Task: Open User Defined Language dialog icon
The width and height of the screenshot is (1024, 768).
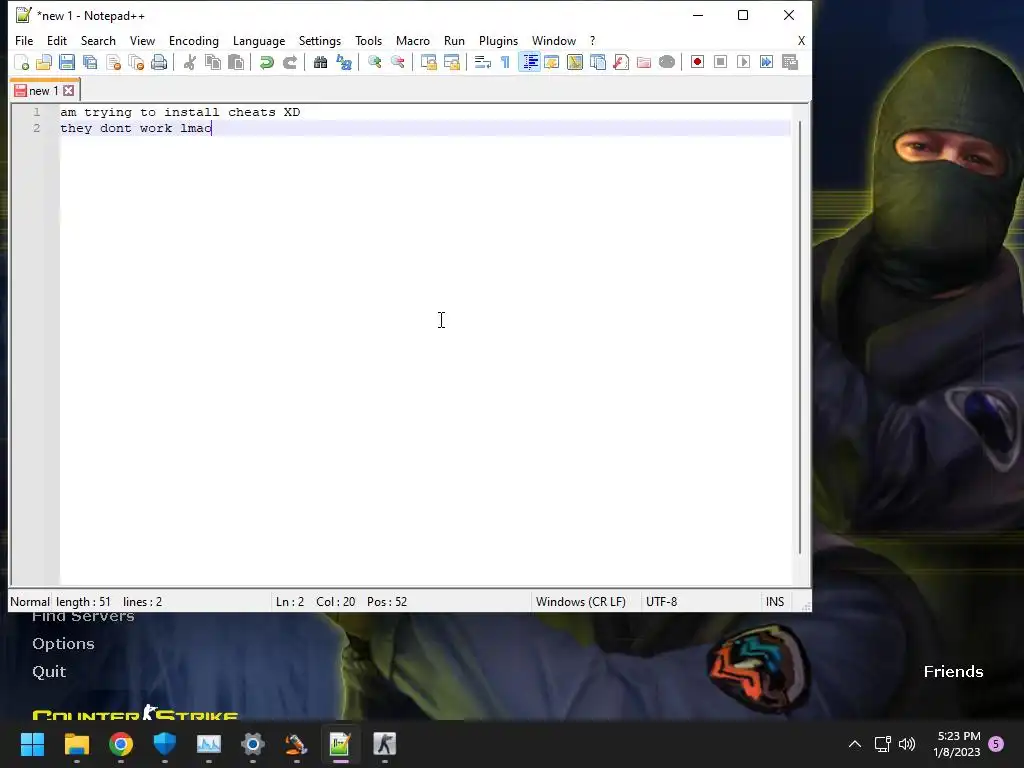Action: pos(552,62)
